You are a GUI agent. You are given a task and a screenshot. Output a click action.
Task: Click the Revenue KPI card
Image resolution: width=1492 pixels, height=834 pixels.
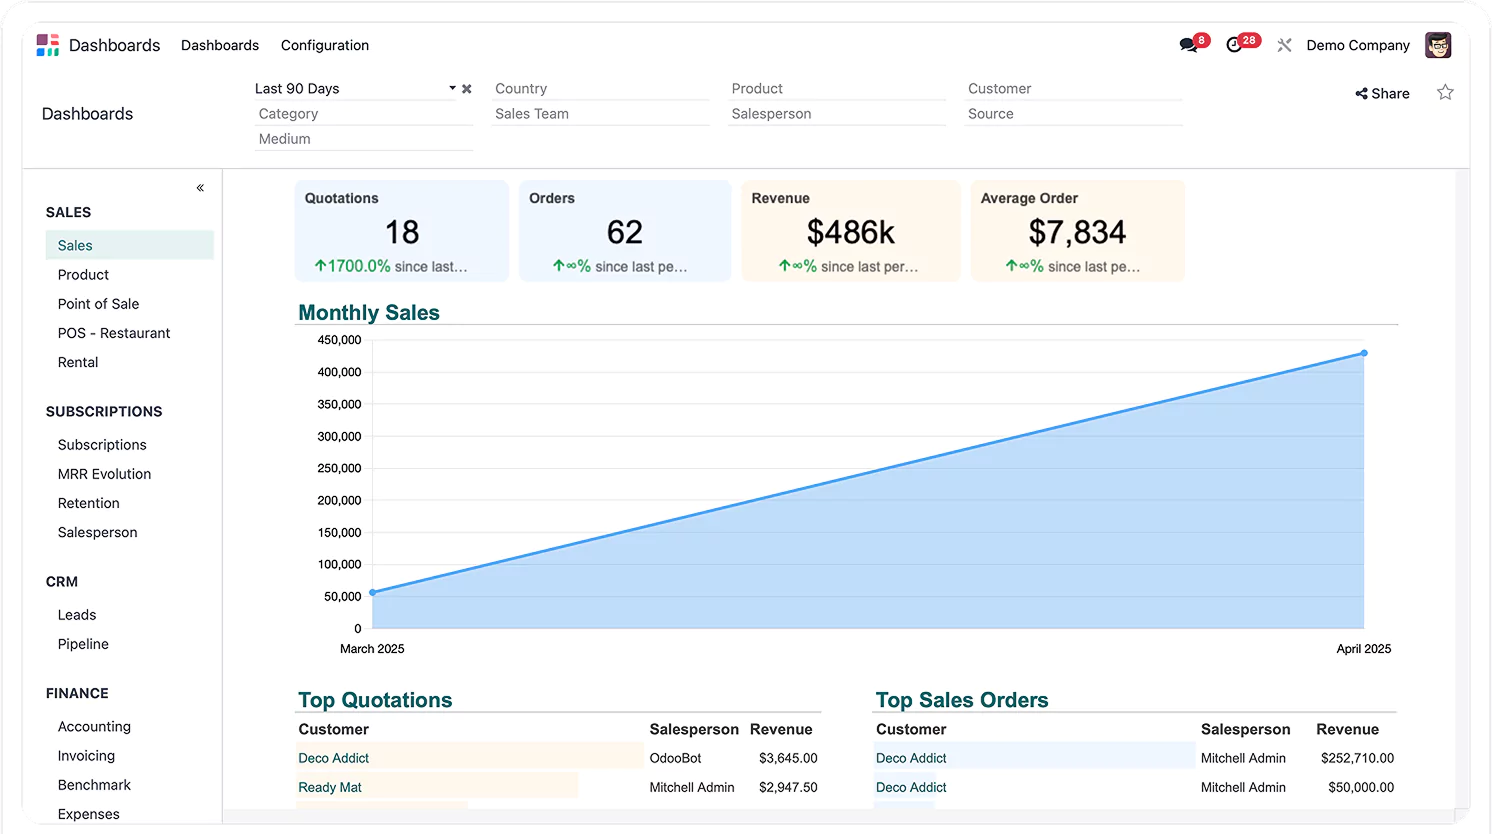coord(850,231)
